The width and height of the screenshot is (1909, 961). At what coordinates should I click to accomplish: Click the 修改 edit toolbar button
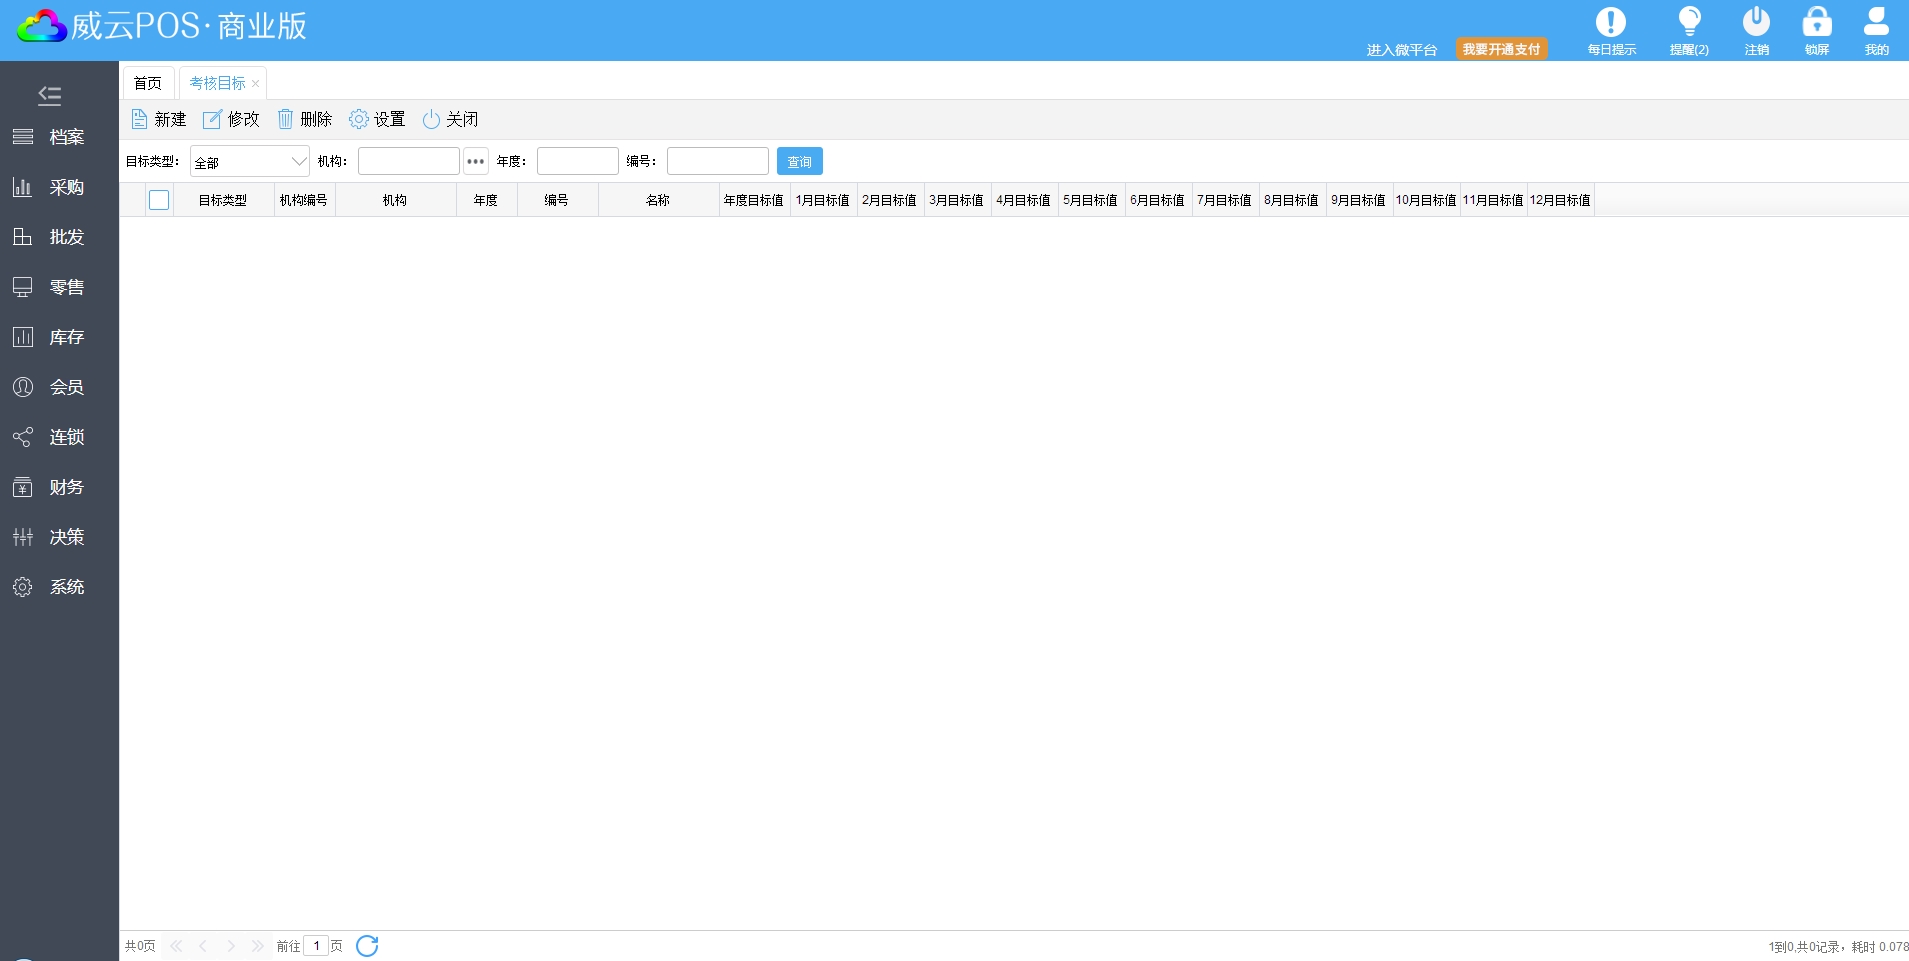[x=231, y=120]
